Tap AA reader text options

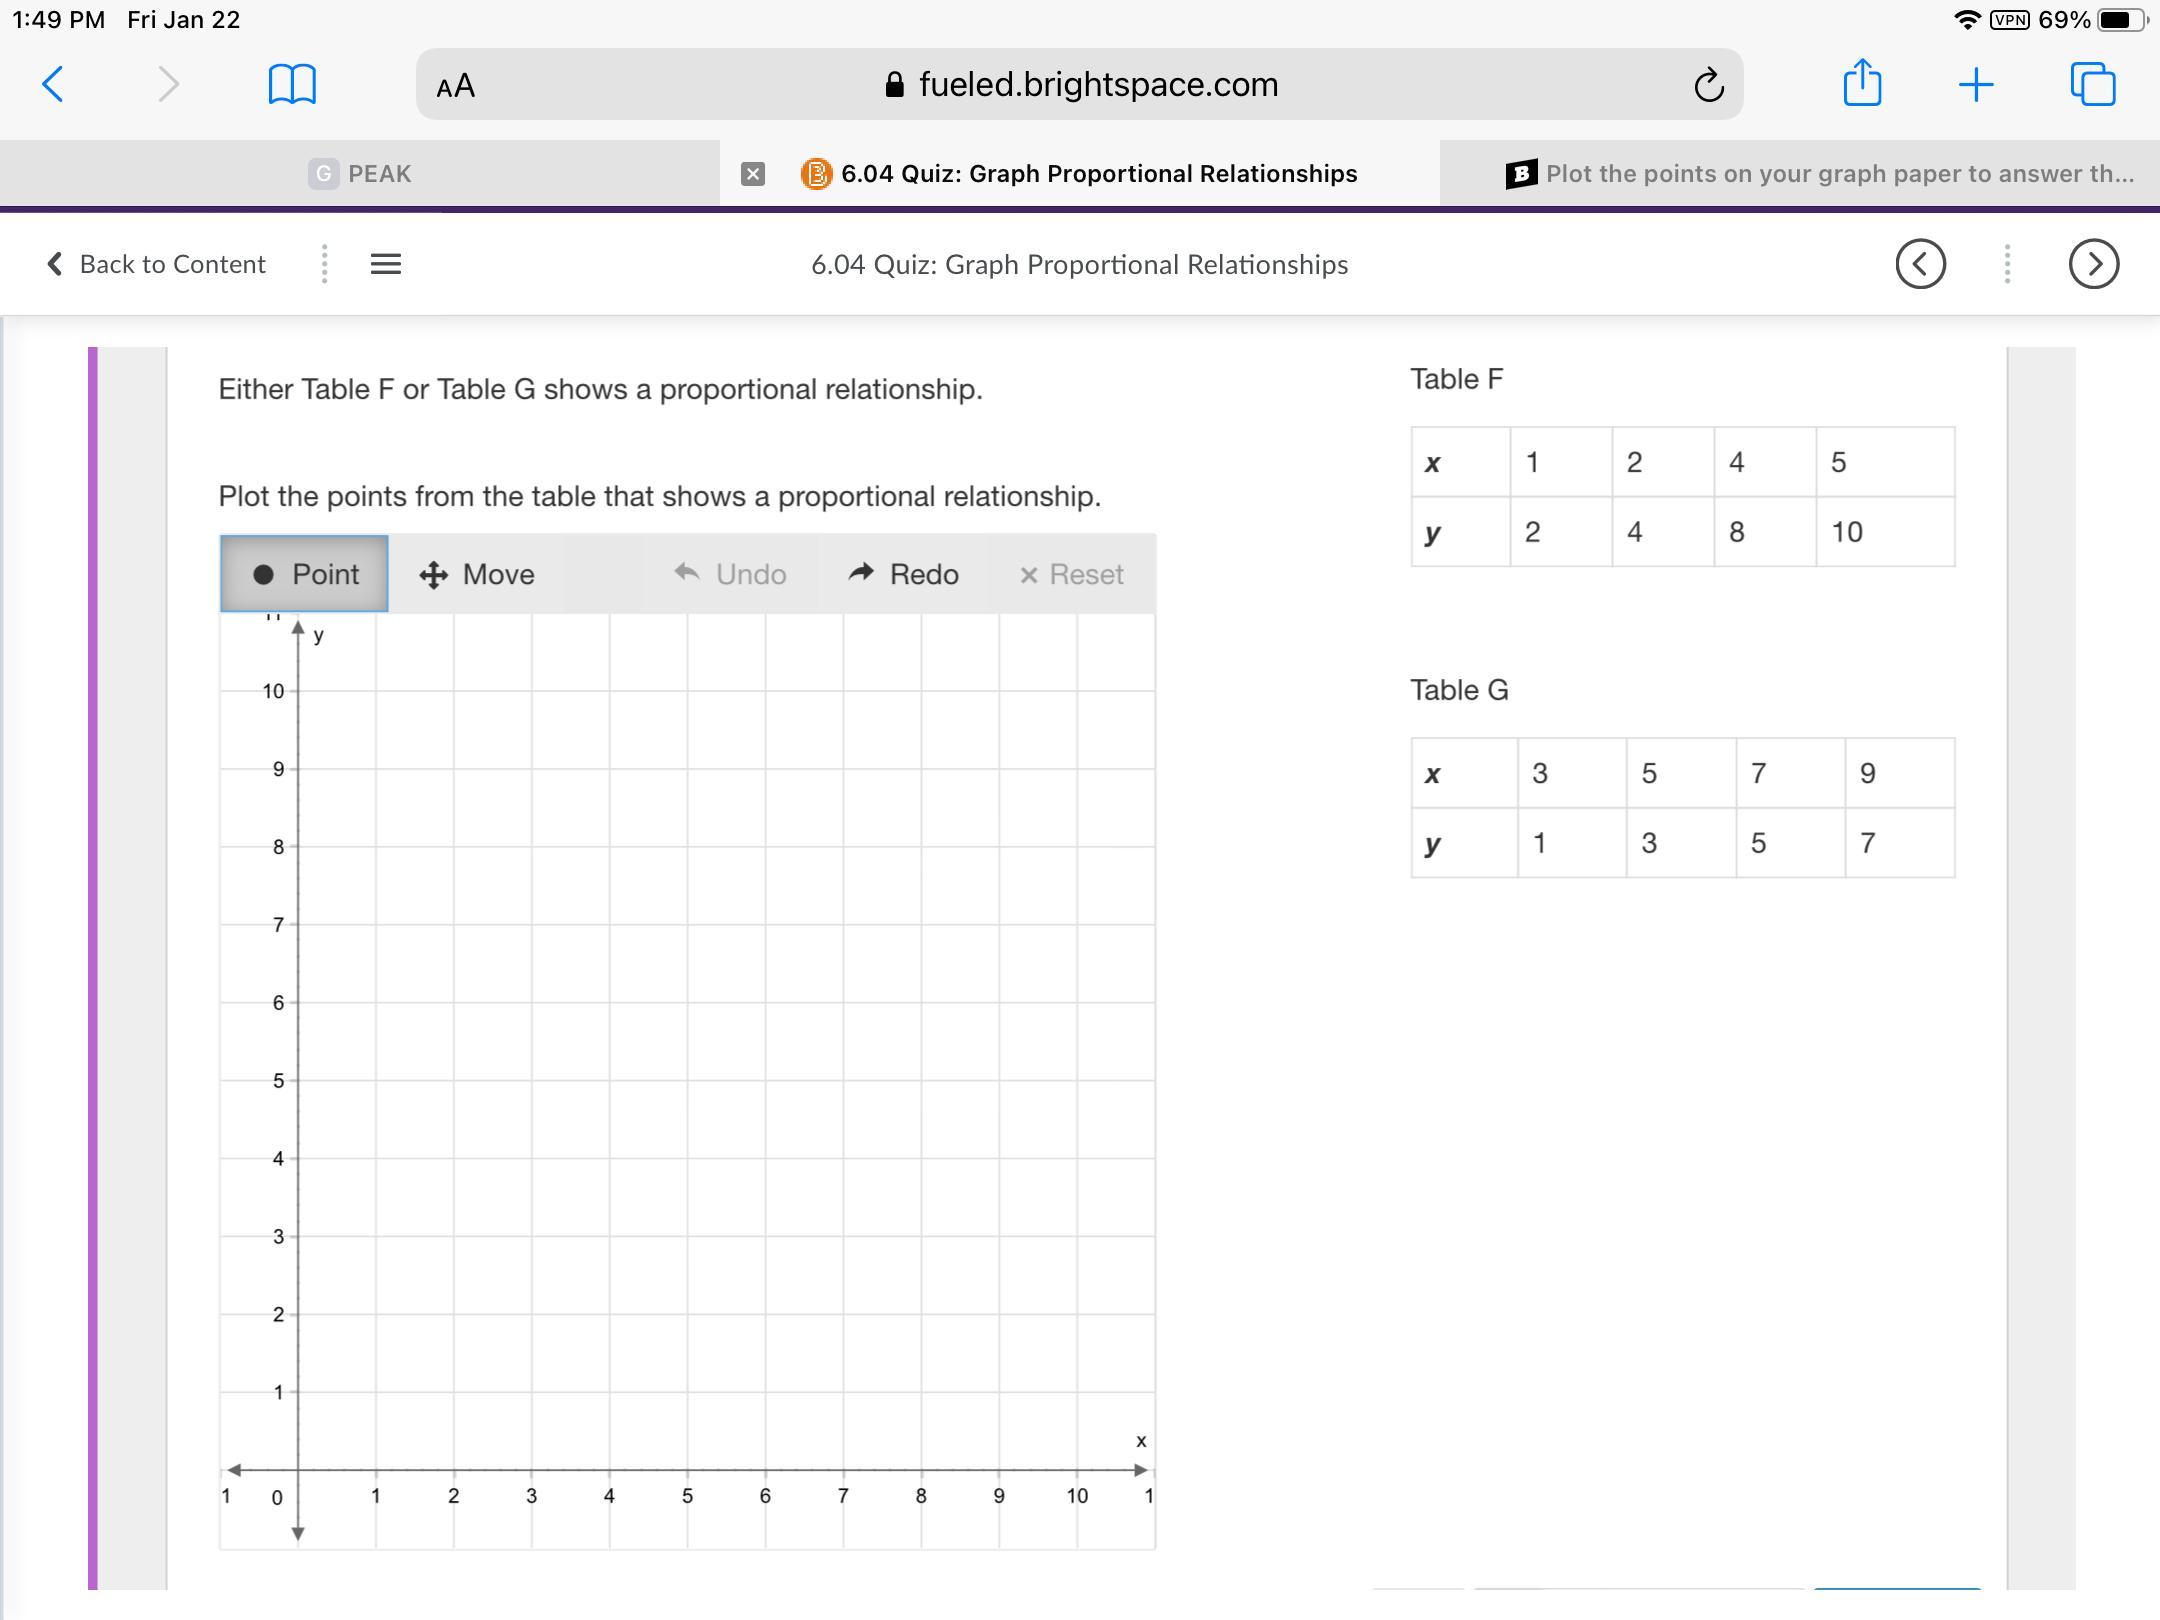pyautogui.click(x=456, y=86)
